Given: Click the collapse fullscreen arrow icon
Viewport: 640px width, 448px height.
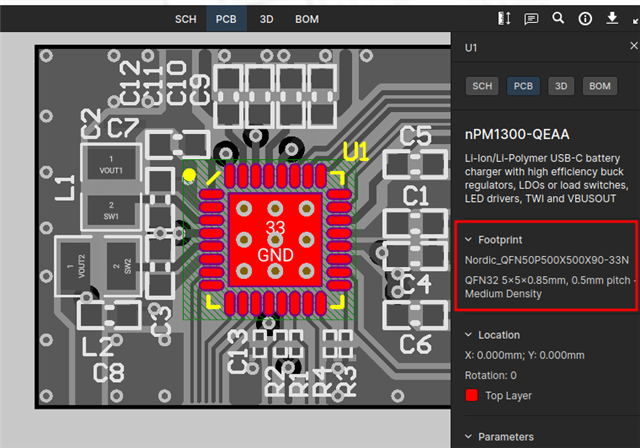Looking at the screenshot, I should click(x=635, y=21).
